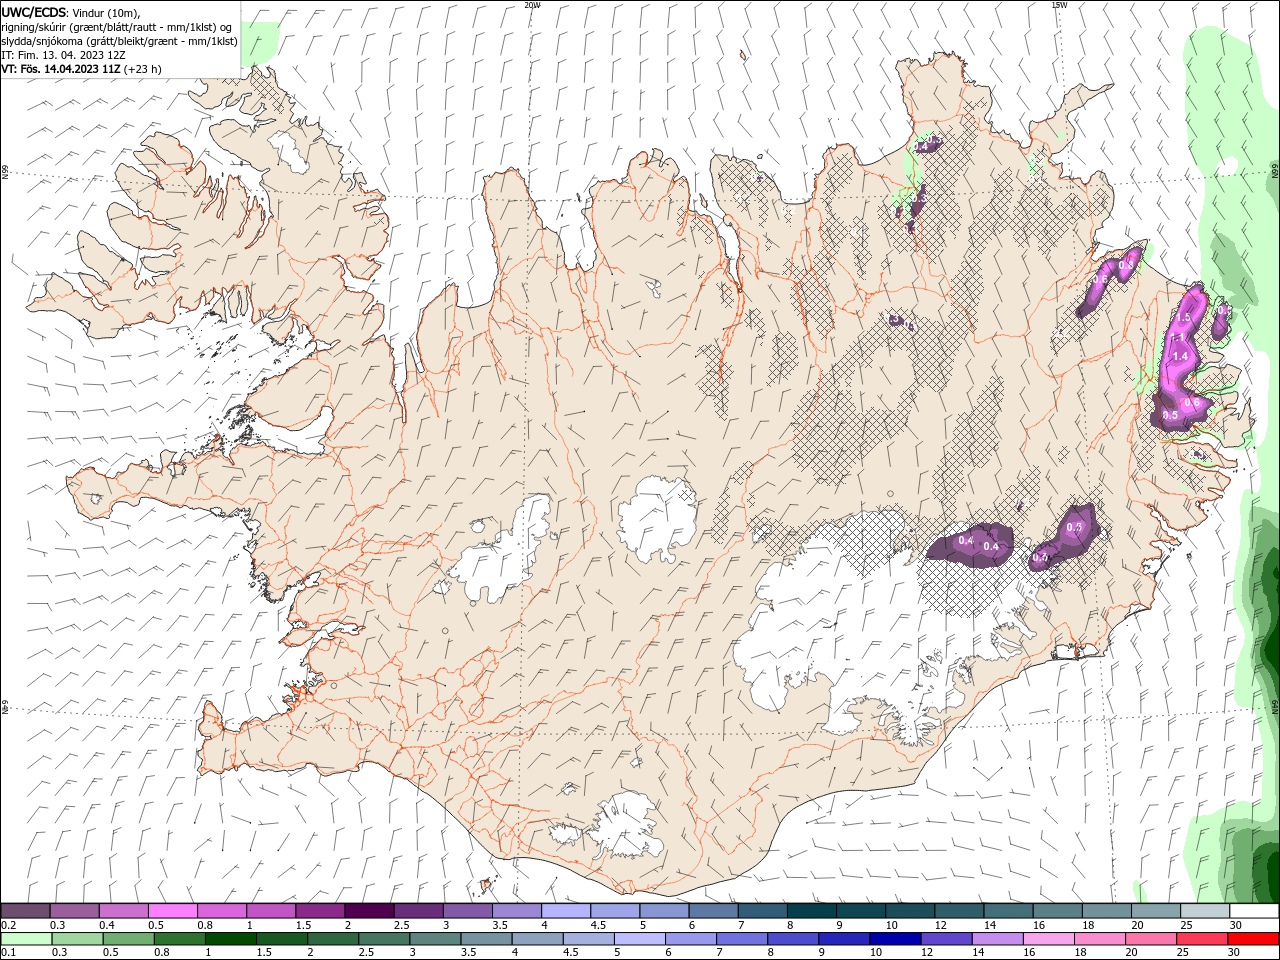Pick upper scale swatch between 20 and 25
The width and height of the screenshot is (1280, 960).
coord(1156,911)
